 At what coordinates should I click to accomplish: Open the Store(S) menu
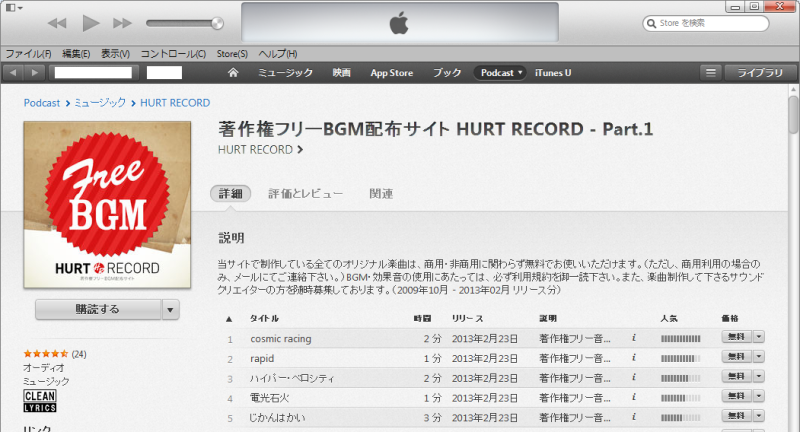click(232, 54)
